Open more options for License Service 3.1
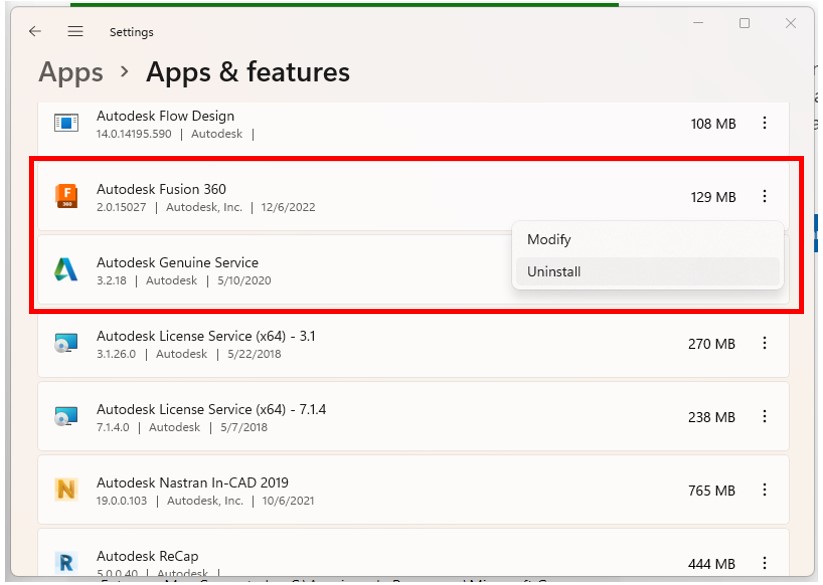 [x=764, y=343]
